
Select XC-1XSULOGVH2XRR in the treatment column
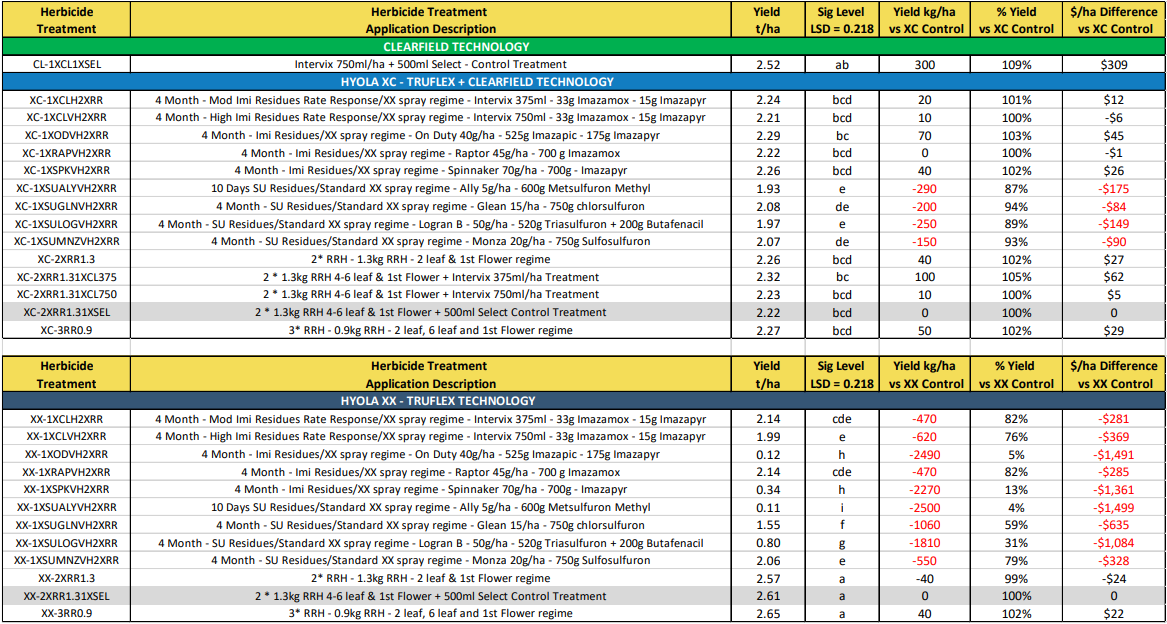66,223
